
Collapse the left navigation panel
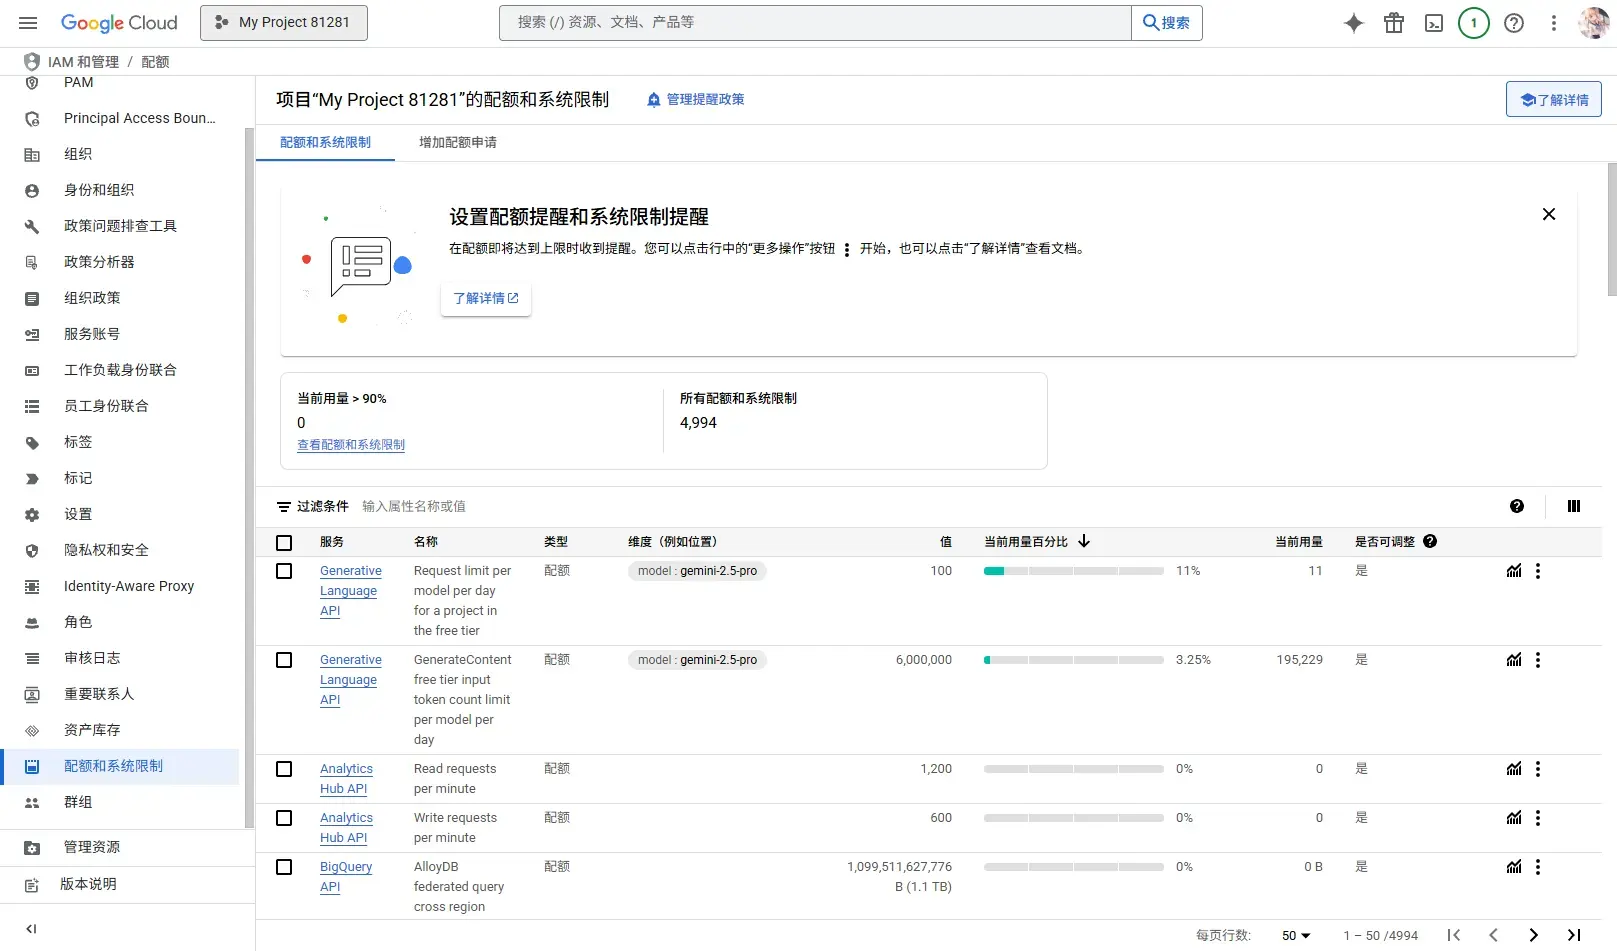coord(31,929)
